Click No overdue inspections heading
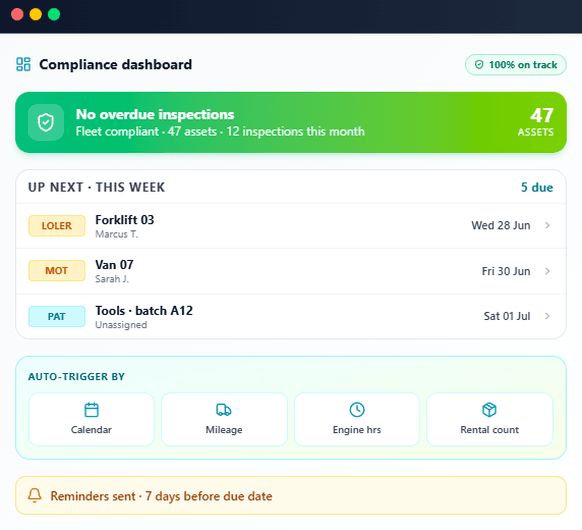 pyautogui.click(x=155, y=114)
